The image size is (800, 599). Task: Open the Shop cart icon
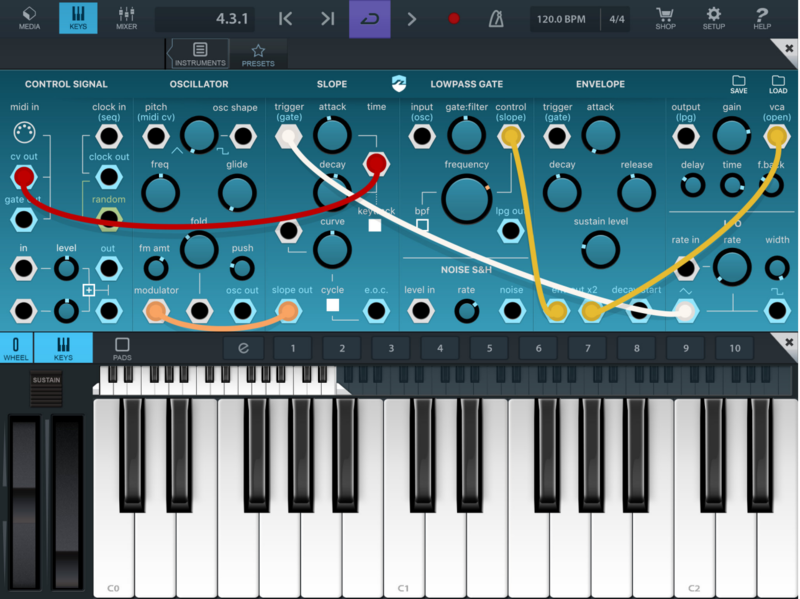[665, 18]
